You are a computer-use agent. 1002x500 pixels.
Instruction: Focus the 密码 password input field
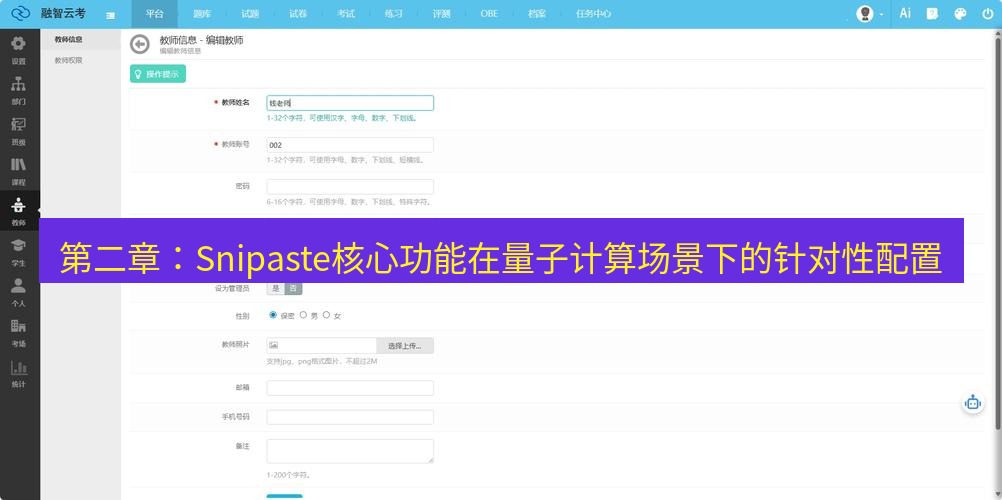[350, 187]
